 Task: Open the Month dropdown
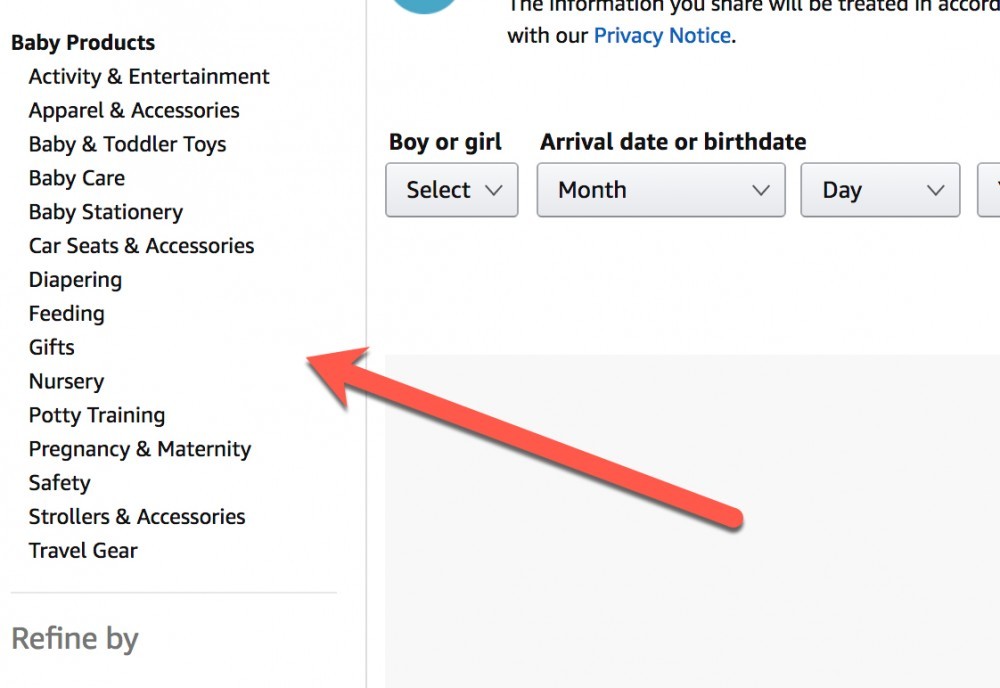tap(660, 190)
